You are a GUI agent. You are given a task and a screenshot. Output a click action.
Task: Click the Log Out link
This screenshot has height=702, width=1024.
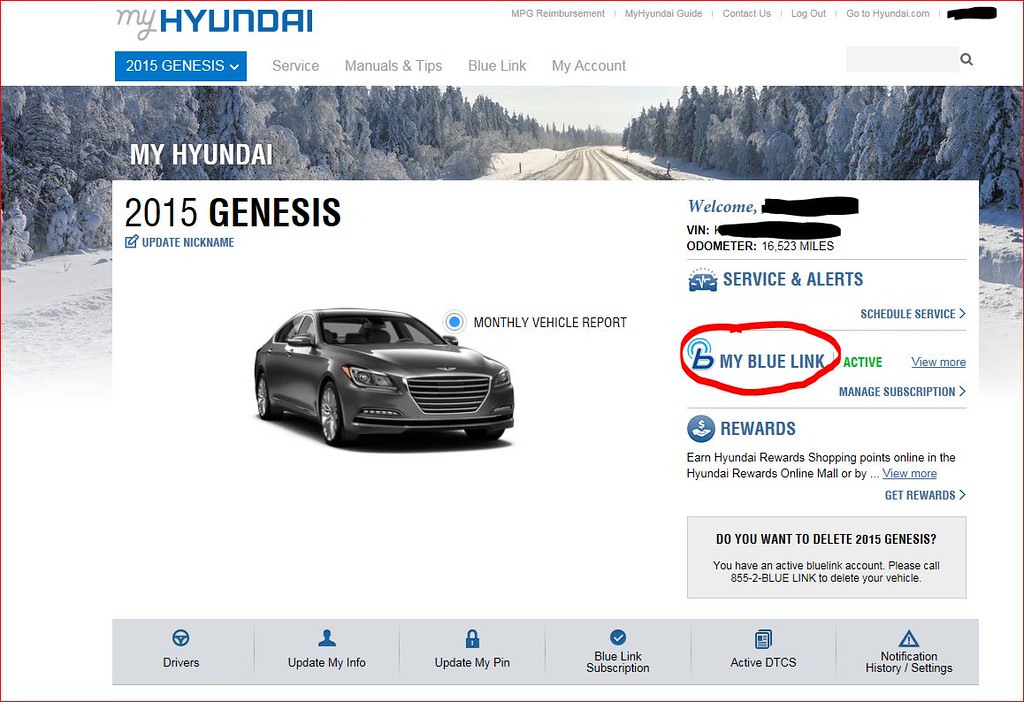pos(808,14)
